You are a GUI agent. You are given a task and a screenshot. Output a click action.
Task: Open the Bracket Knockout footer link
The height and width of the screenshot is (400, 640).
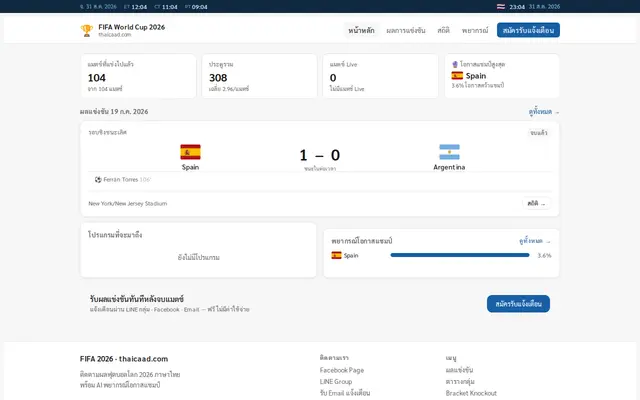(x=471, y=393)
